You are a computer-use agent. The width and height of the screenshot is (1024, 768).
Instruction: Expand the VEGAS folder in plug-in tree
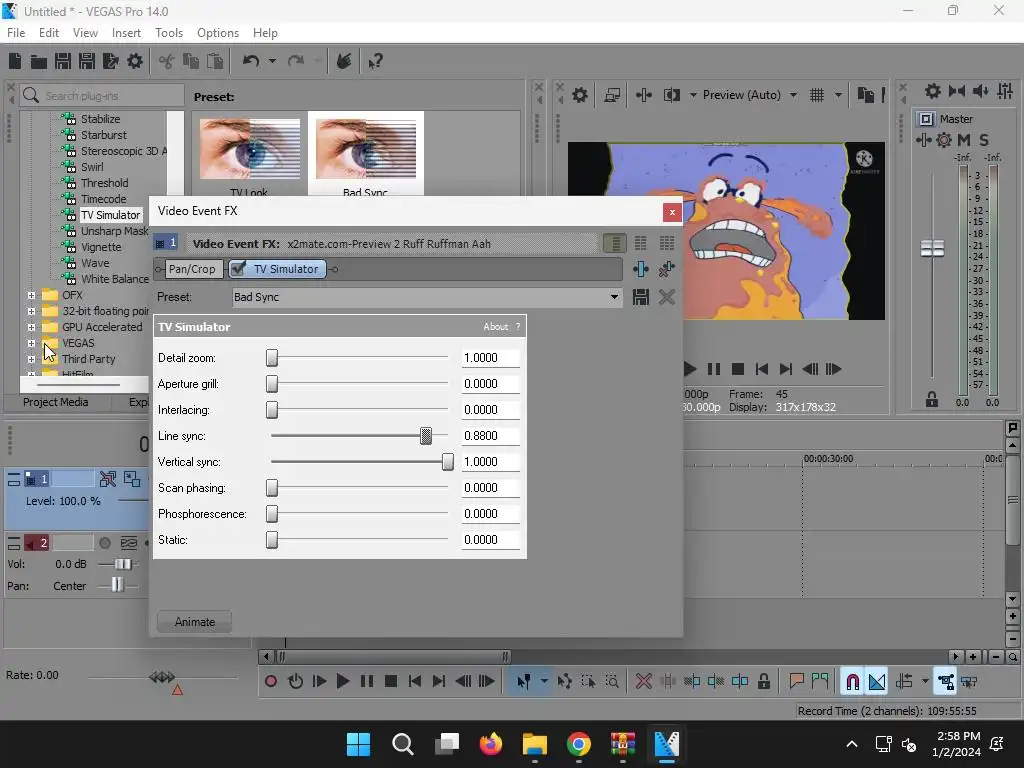31,344
